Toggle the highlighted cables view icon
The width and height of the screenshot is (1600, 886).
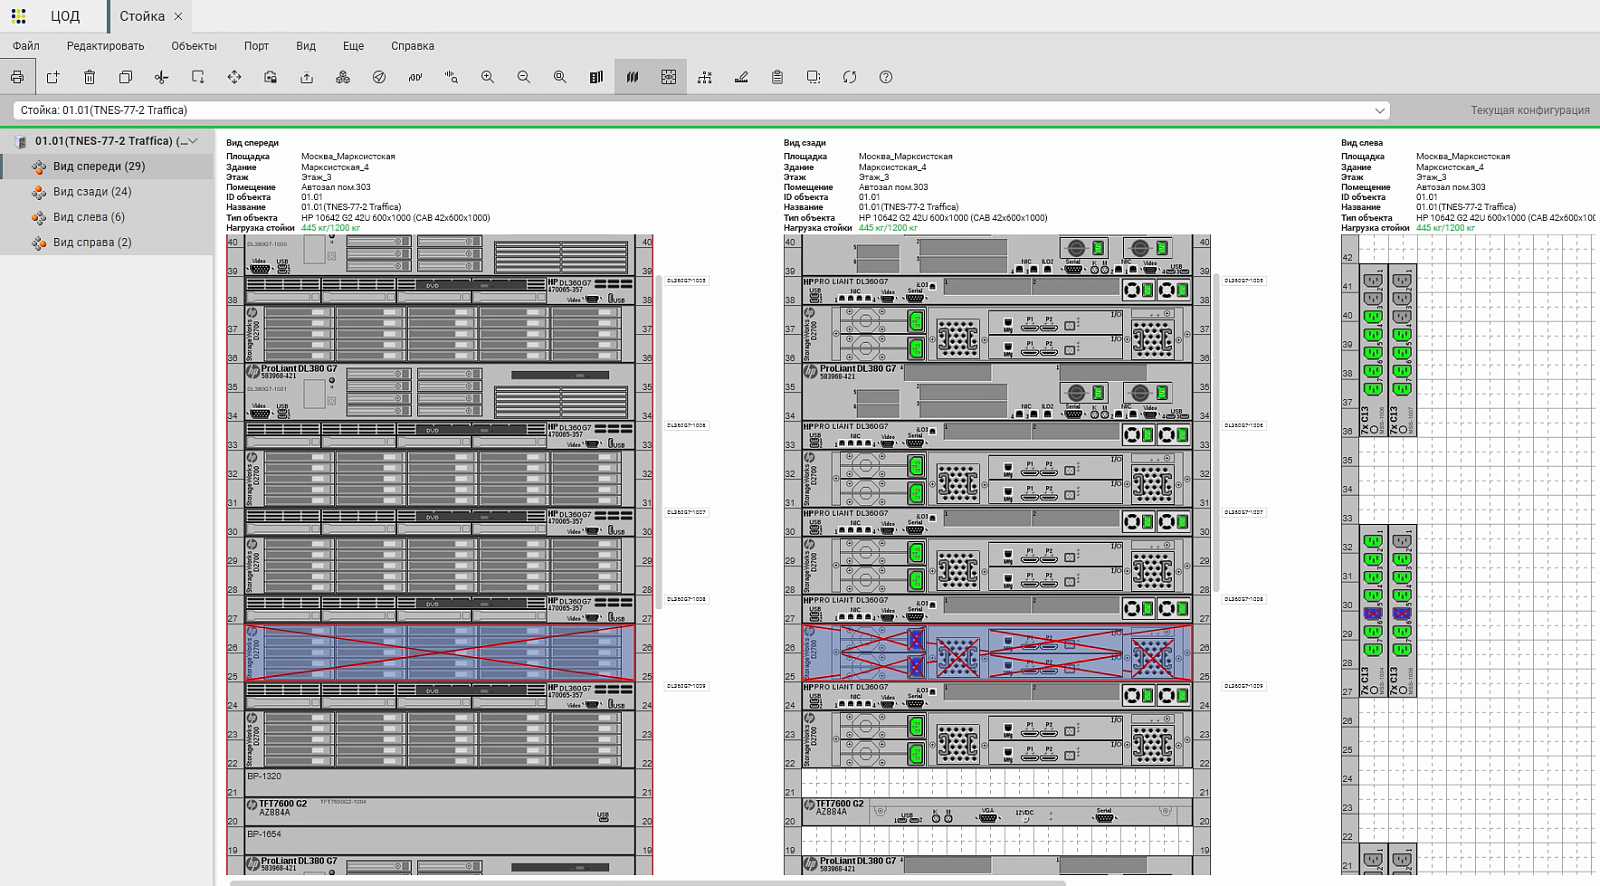pyautogui.click(x=632, y=77)
